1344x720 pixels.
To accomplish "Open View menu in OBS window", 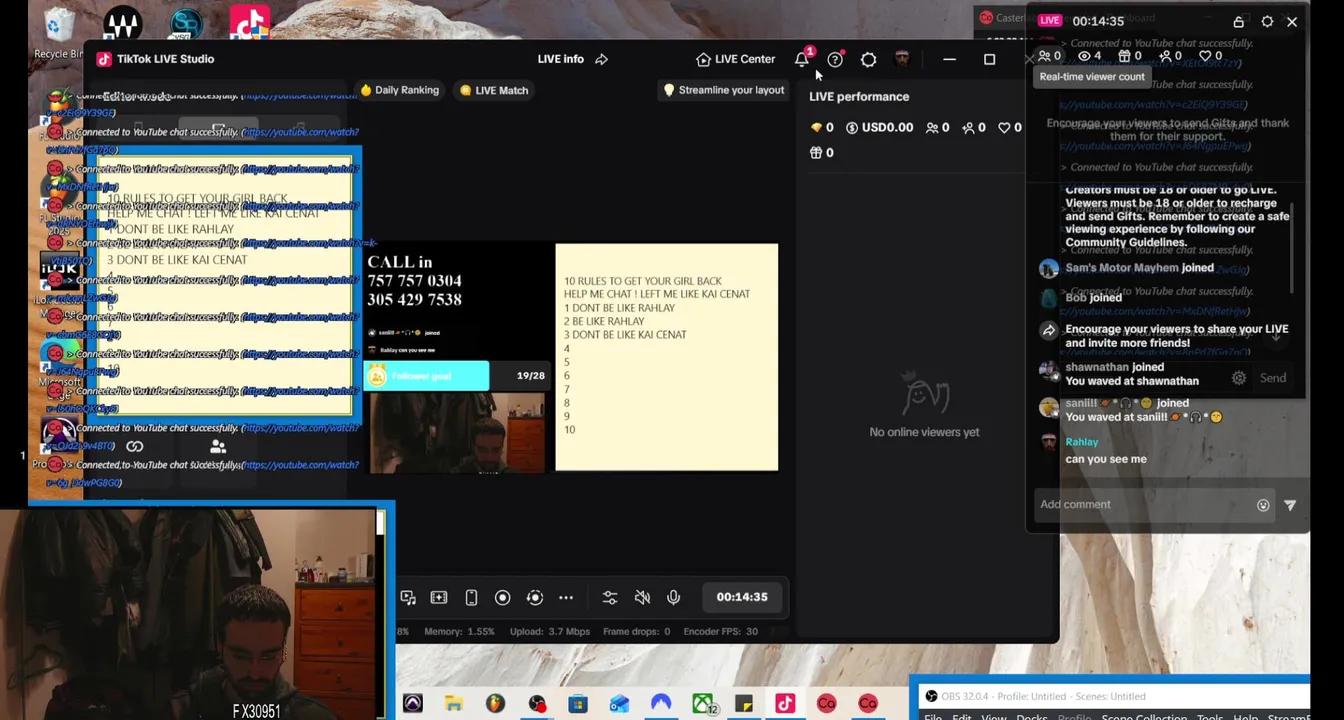I will tap(994, 717).
